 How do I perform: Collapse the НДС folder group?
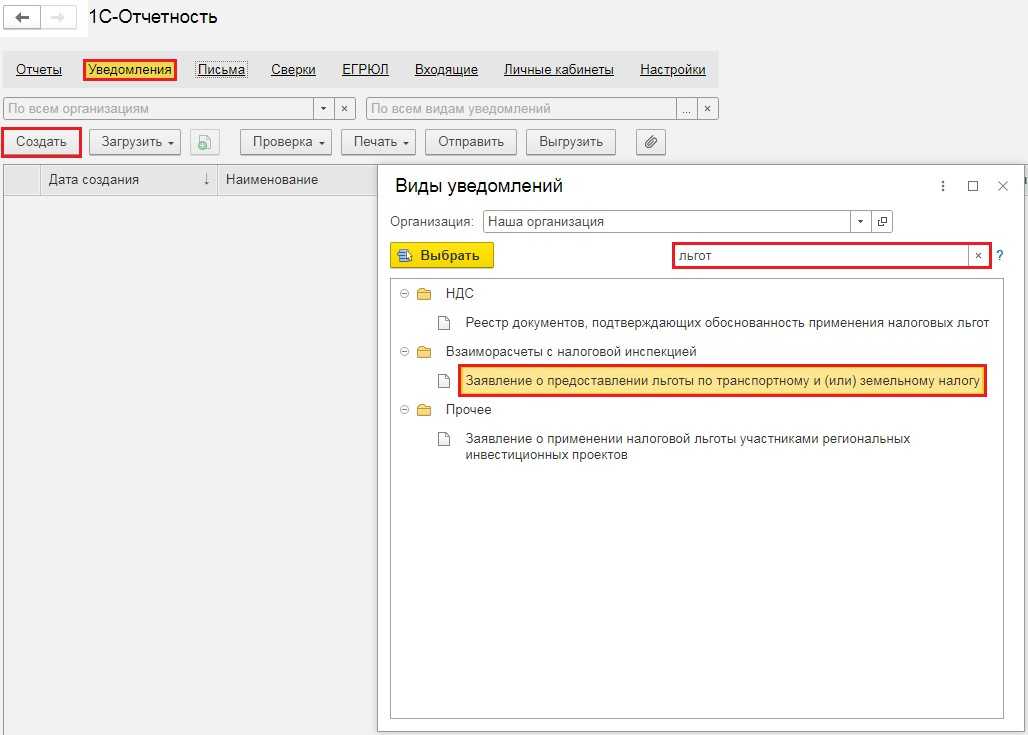404,294
